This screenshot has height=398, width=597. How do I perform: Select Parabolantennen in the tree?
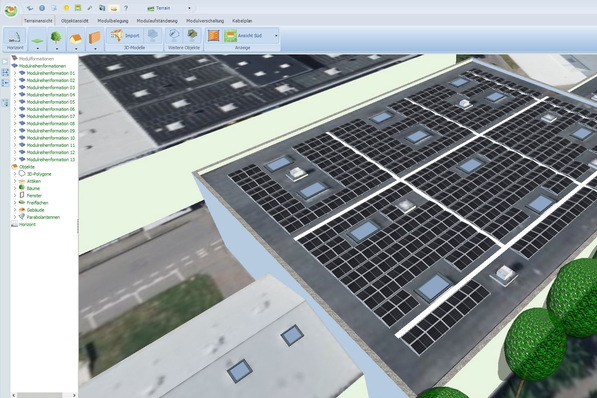43,217
